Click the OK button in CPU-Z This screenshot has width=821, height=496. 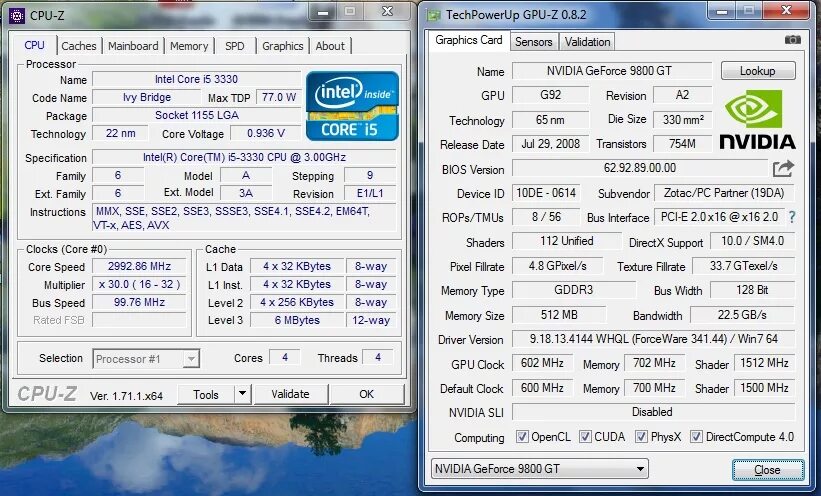[x=367, y=394]
